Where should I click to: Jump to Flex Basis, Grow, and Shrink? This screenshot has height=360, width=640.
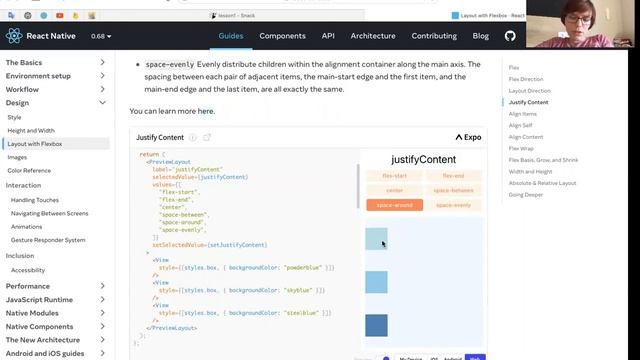[543, 160]
